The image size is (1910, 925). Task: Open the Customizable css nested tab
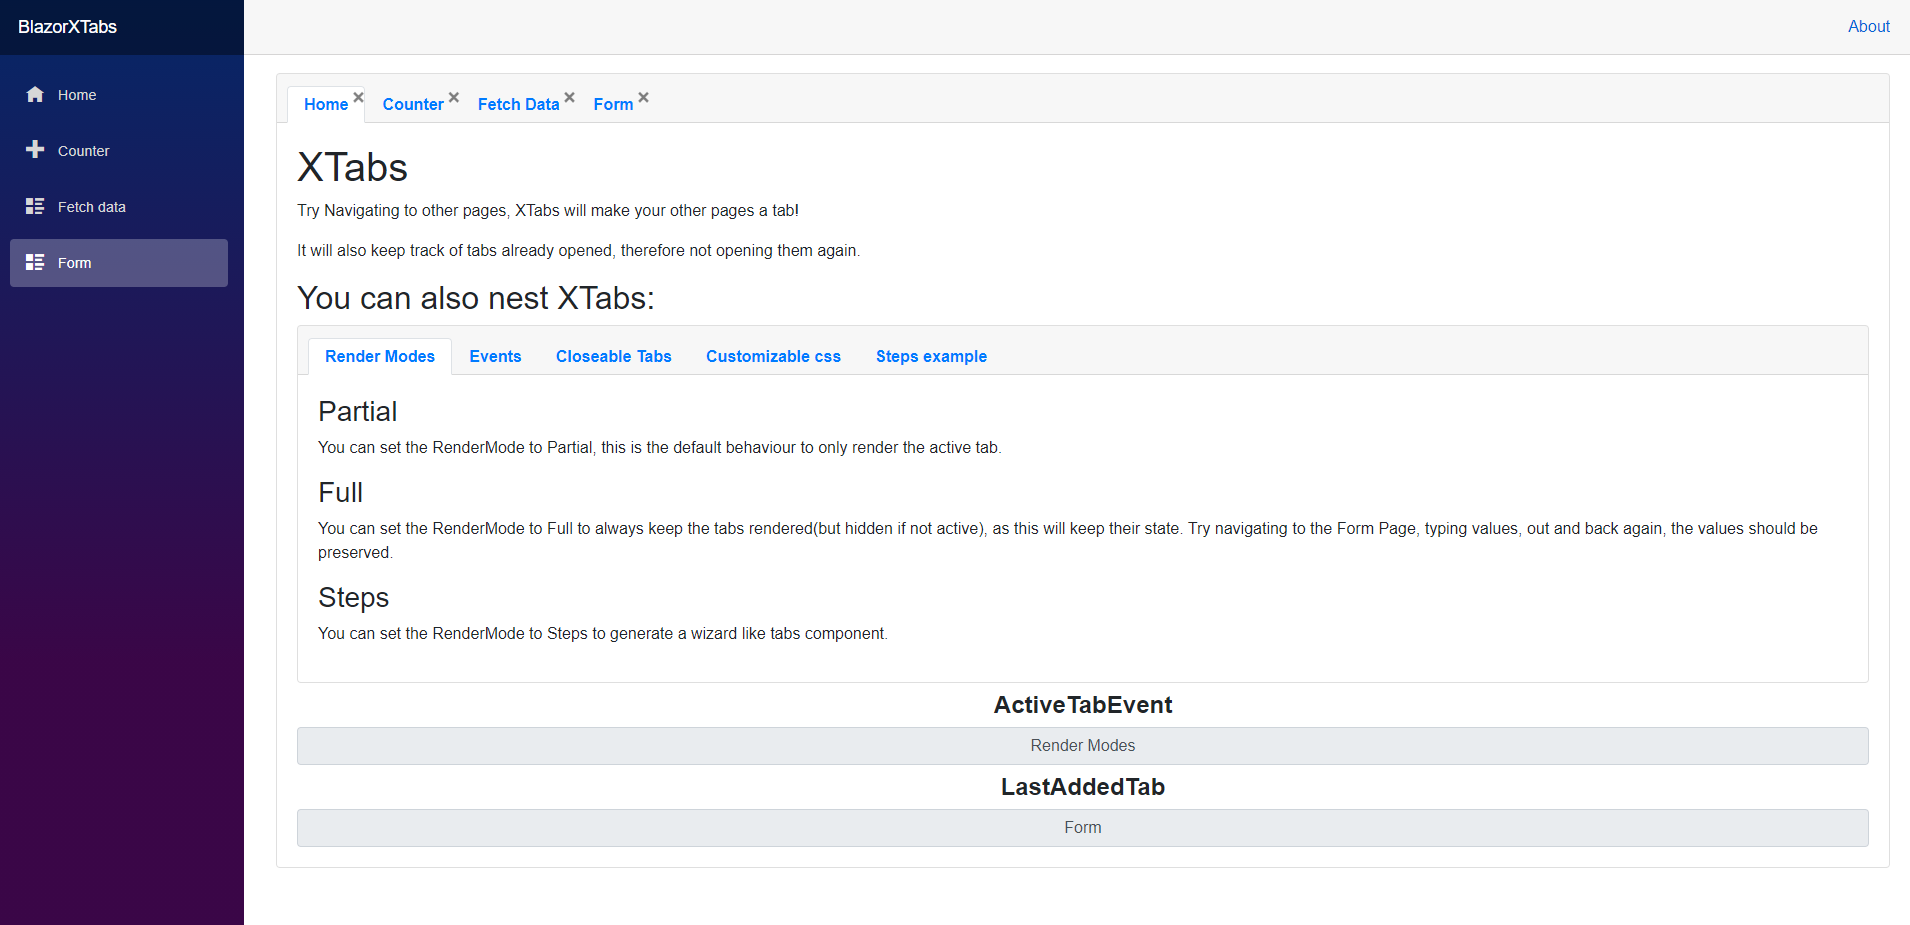pos(773,356)
